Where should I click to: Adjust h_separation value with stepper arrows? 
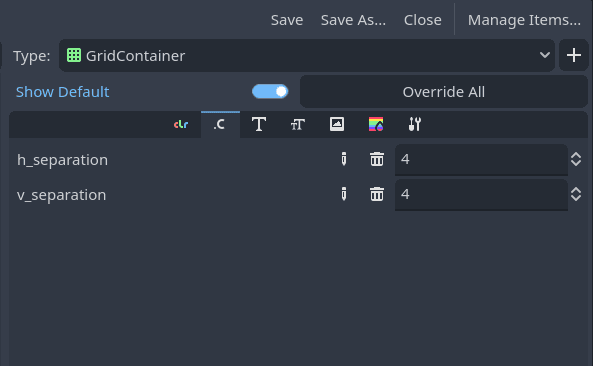pyautogui.click(x=576, y=159)
